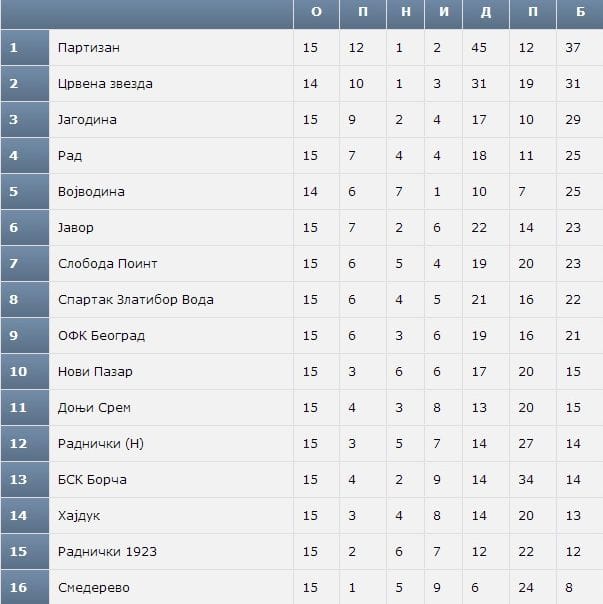Select Јагодина in the standings
This screenshot has height=604, width=603.
pyautogui.click(x=87, y=120)
